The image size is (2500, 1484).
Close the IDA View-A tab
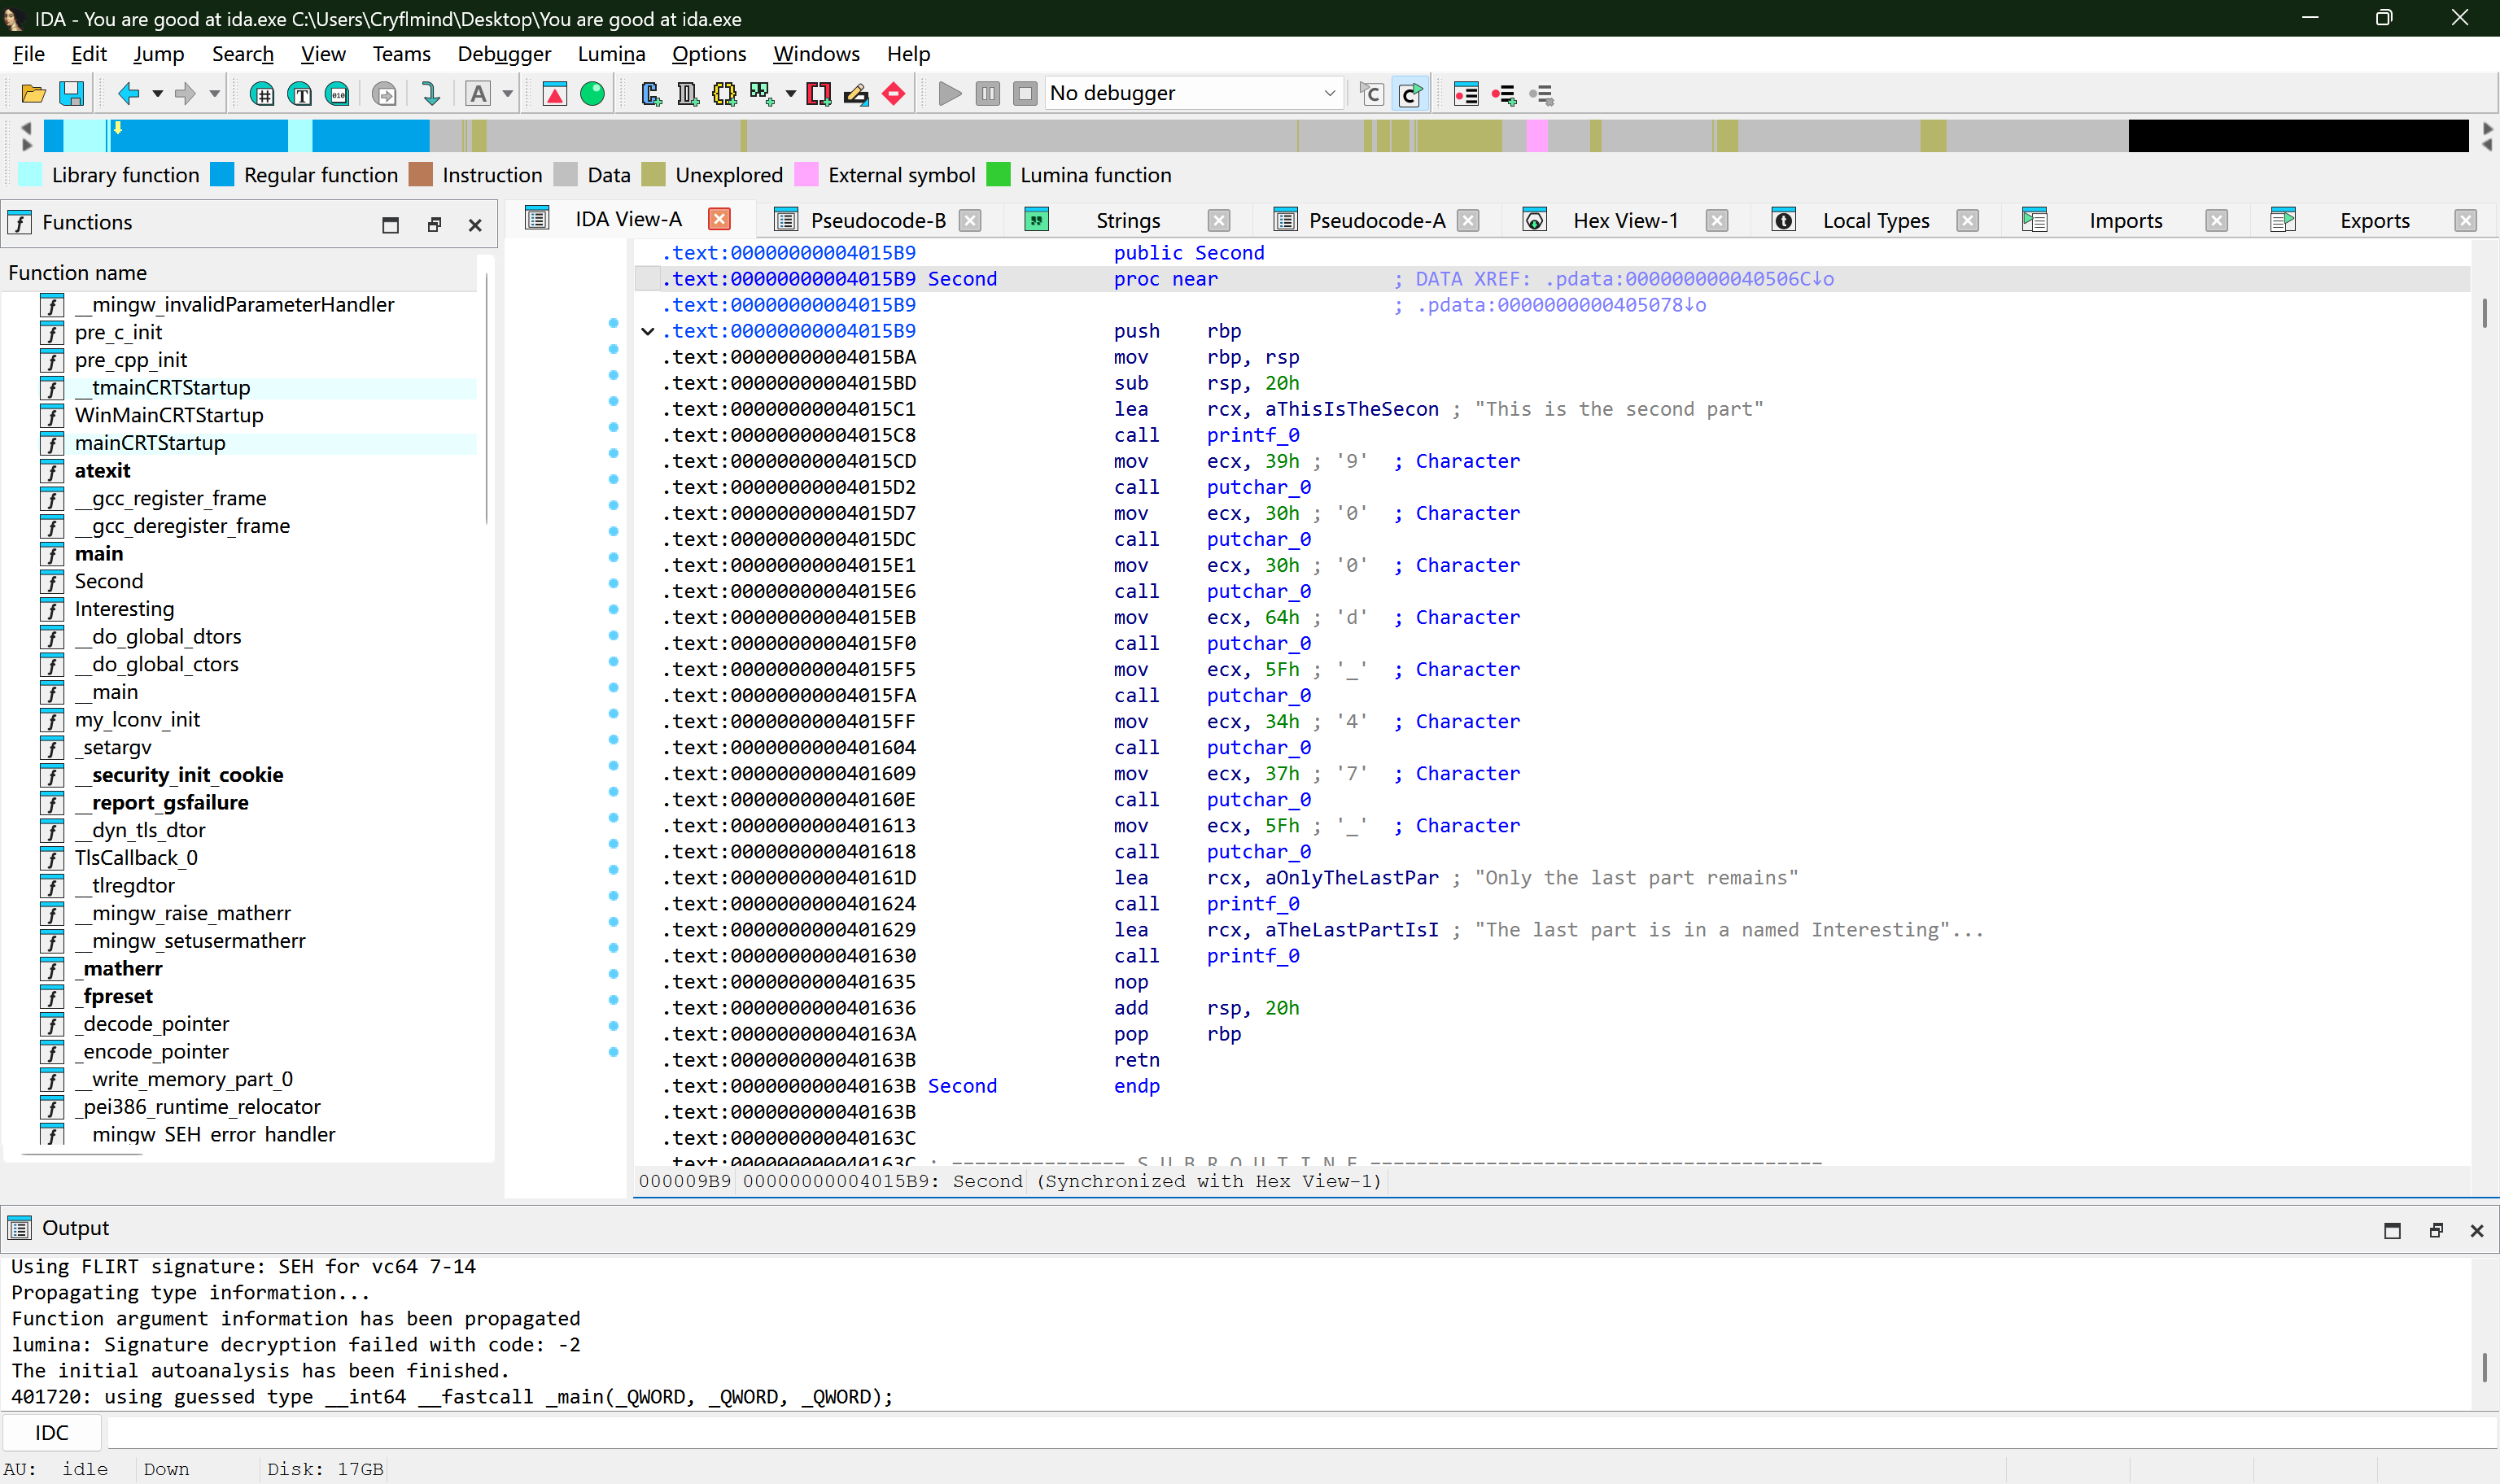[719, 219]
